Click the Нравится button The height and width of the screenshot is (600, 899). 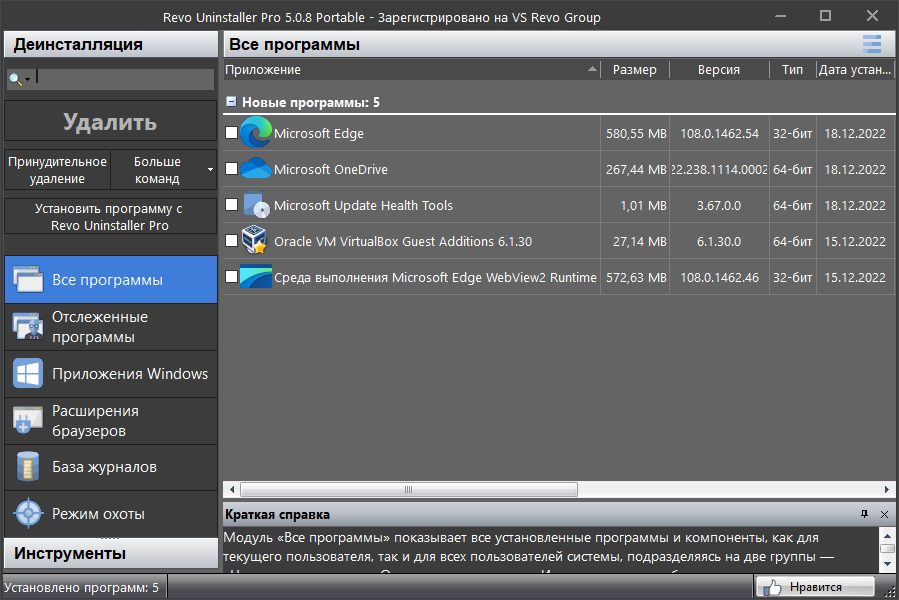(815, 586)
